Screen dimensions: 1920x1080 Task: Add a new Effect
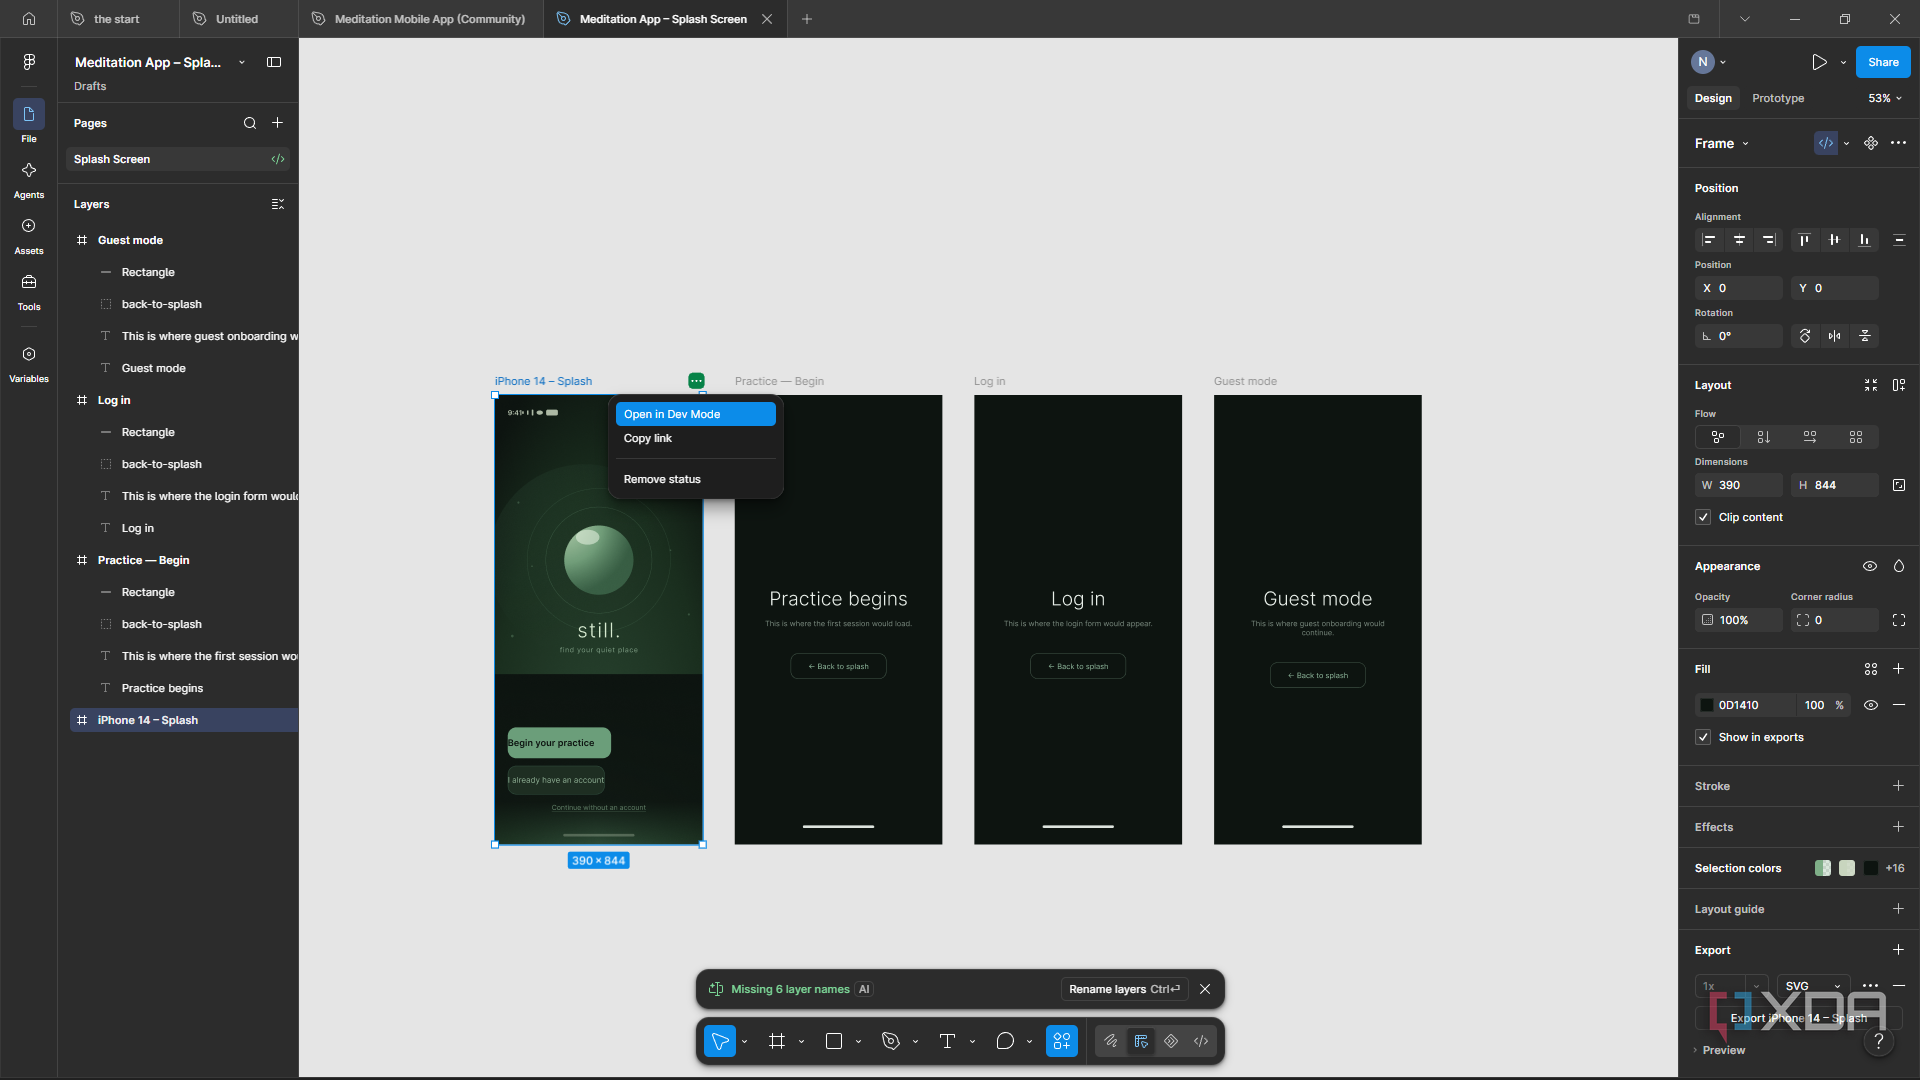click(1898, 827)
